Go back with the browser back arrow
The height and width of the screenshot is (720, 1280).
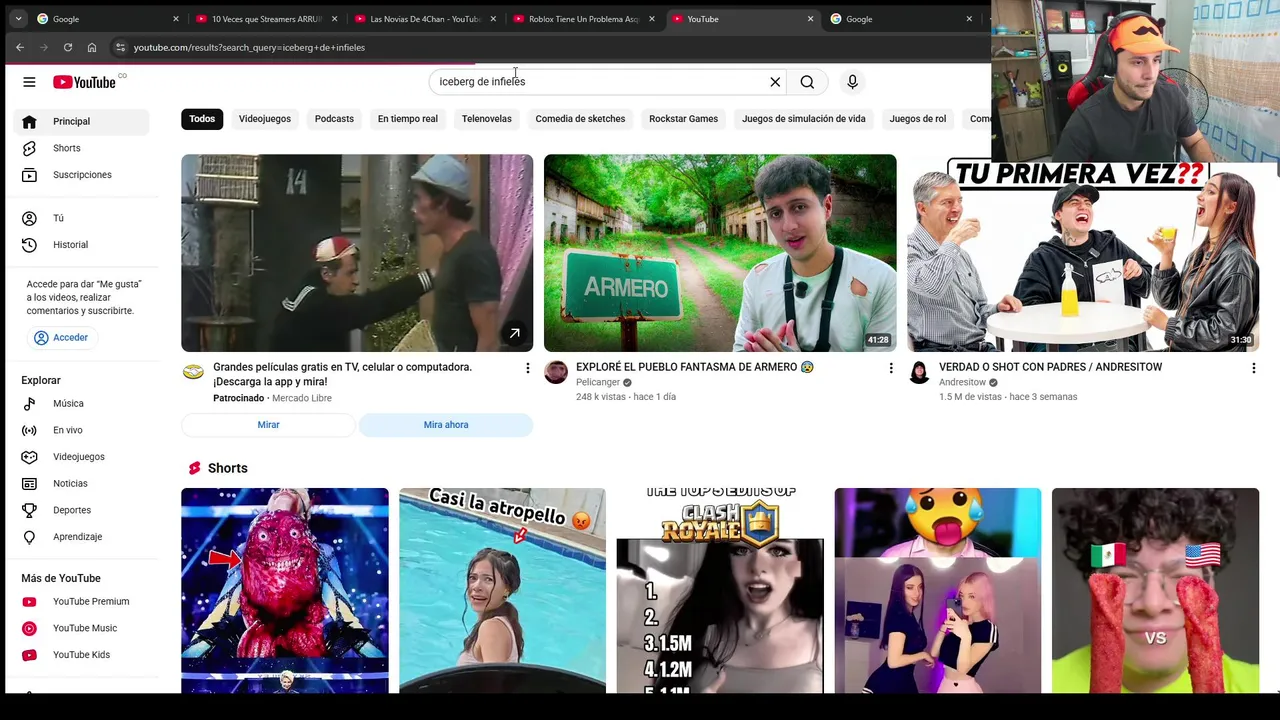click(x=20, y=47)
